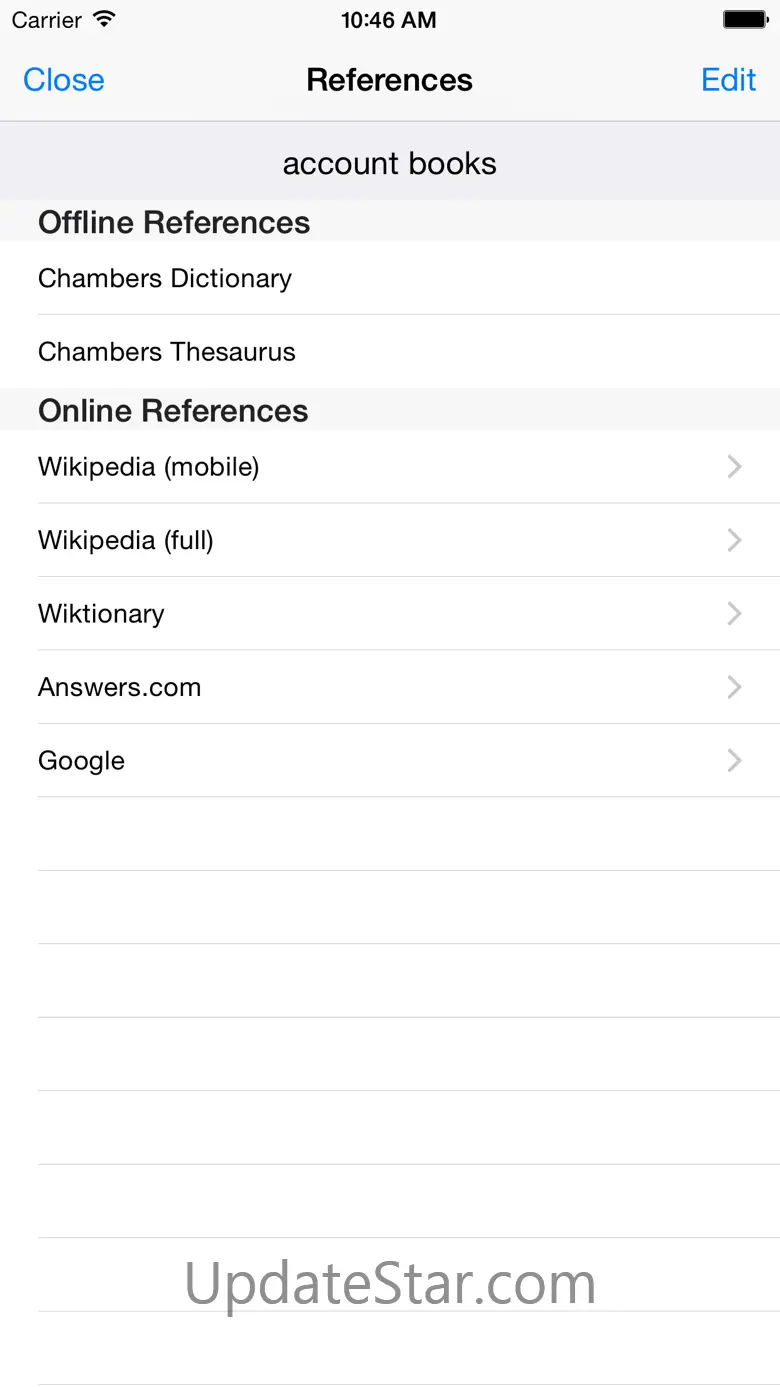Select Chambers Thesaurus entry
The image size is (780, 1387).
click(167, 352)
